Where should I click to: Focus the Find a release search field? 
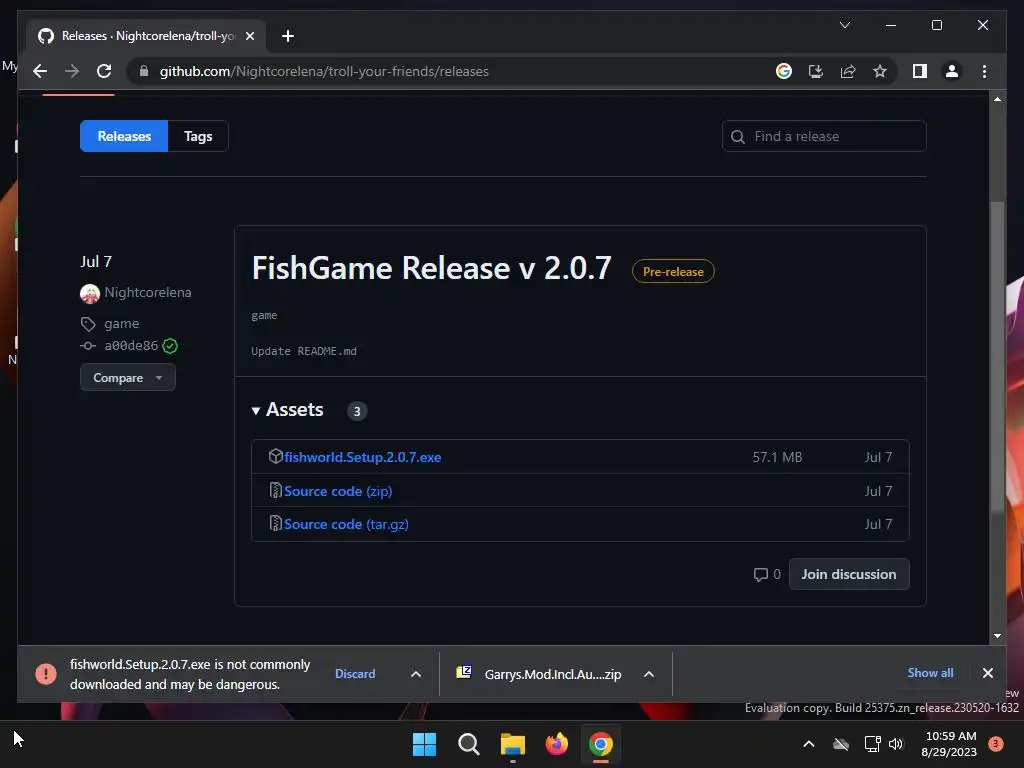pos(824,136)
